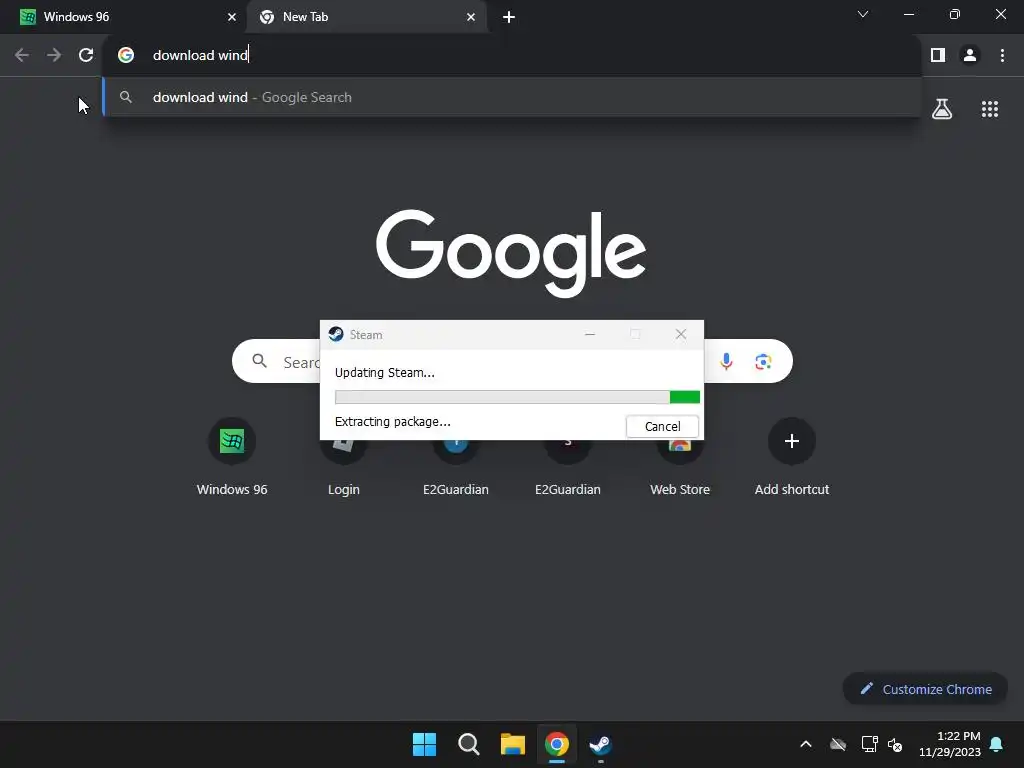Open a new tab with plus button
Image resolution: width=1024 pixels, height=768 pixels.
click(509, 17)
